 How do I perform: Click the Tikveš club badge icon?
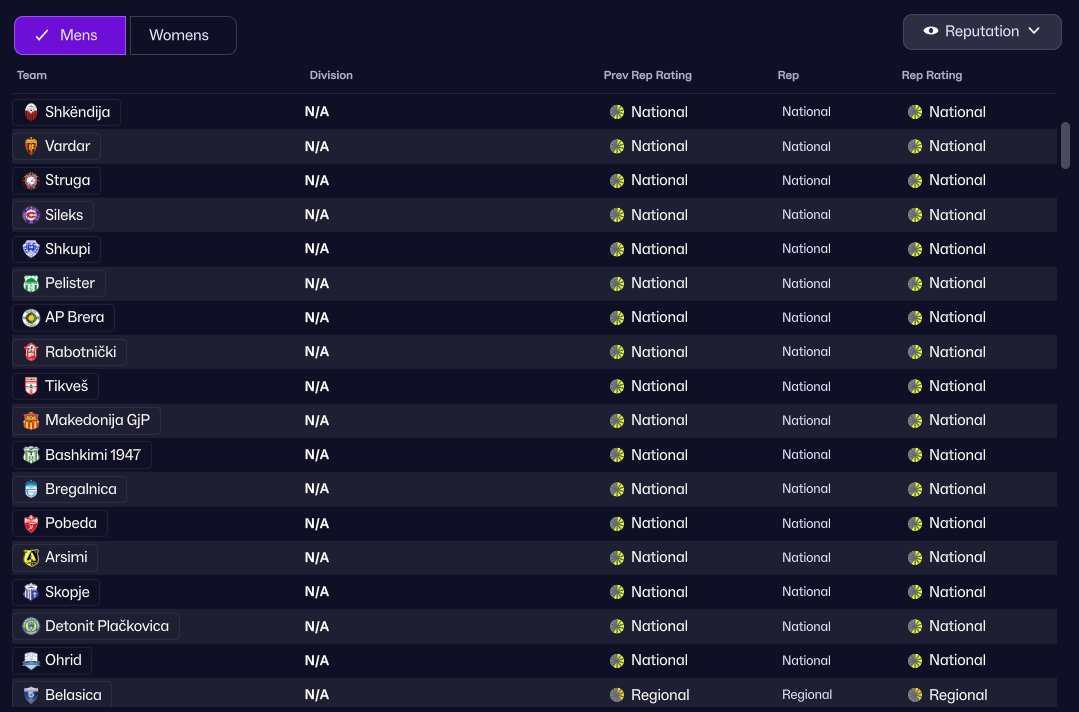coord(31,386)
